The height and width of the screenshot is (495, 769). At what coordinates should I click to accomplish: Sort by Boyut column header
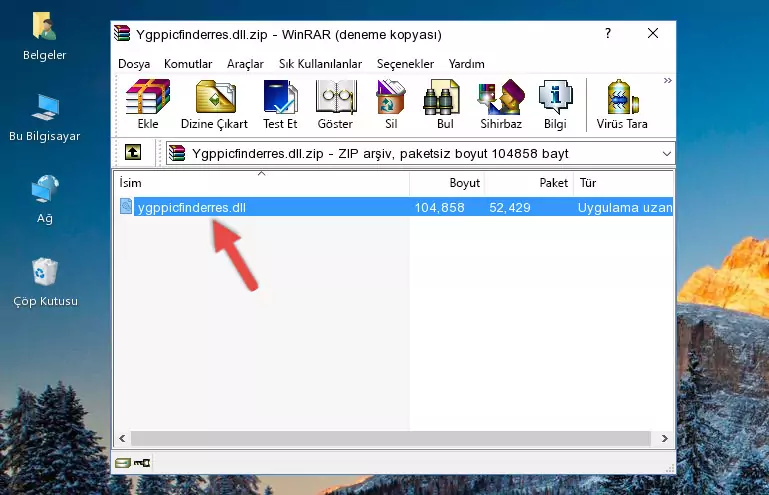coord(447,183)
